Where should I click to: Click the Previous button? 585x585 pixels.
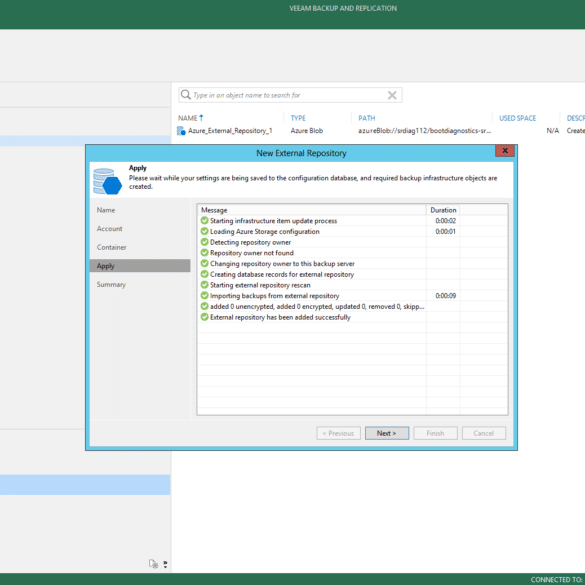(x=338, y=433)
